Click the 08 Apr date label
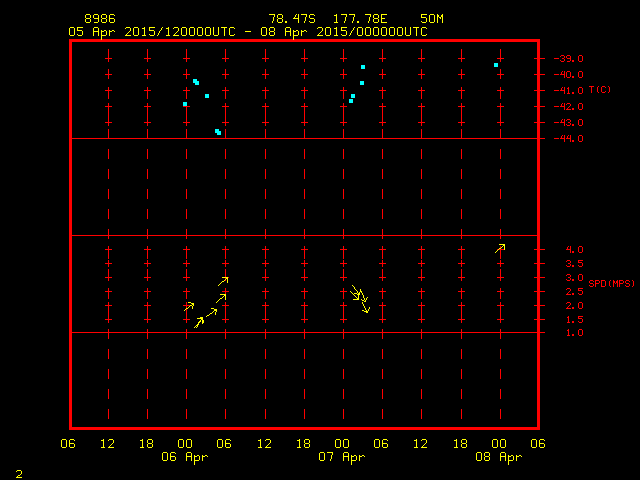This screenshot has height=480, width=640. (498, 457)
